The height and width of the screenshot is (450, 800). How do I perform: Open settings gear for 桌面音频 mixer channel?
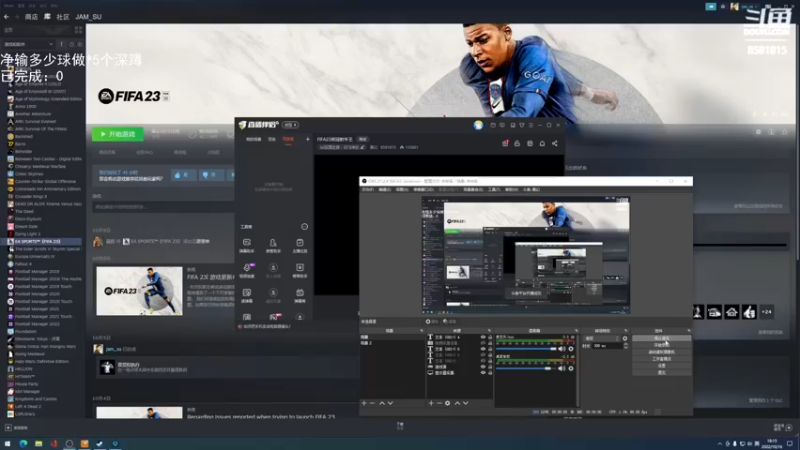[x=570, y=368]
